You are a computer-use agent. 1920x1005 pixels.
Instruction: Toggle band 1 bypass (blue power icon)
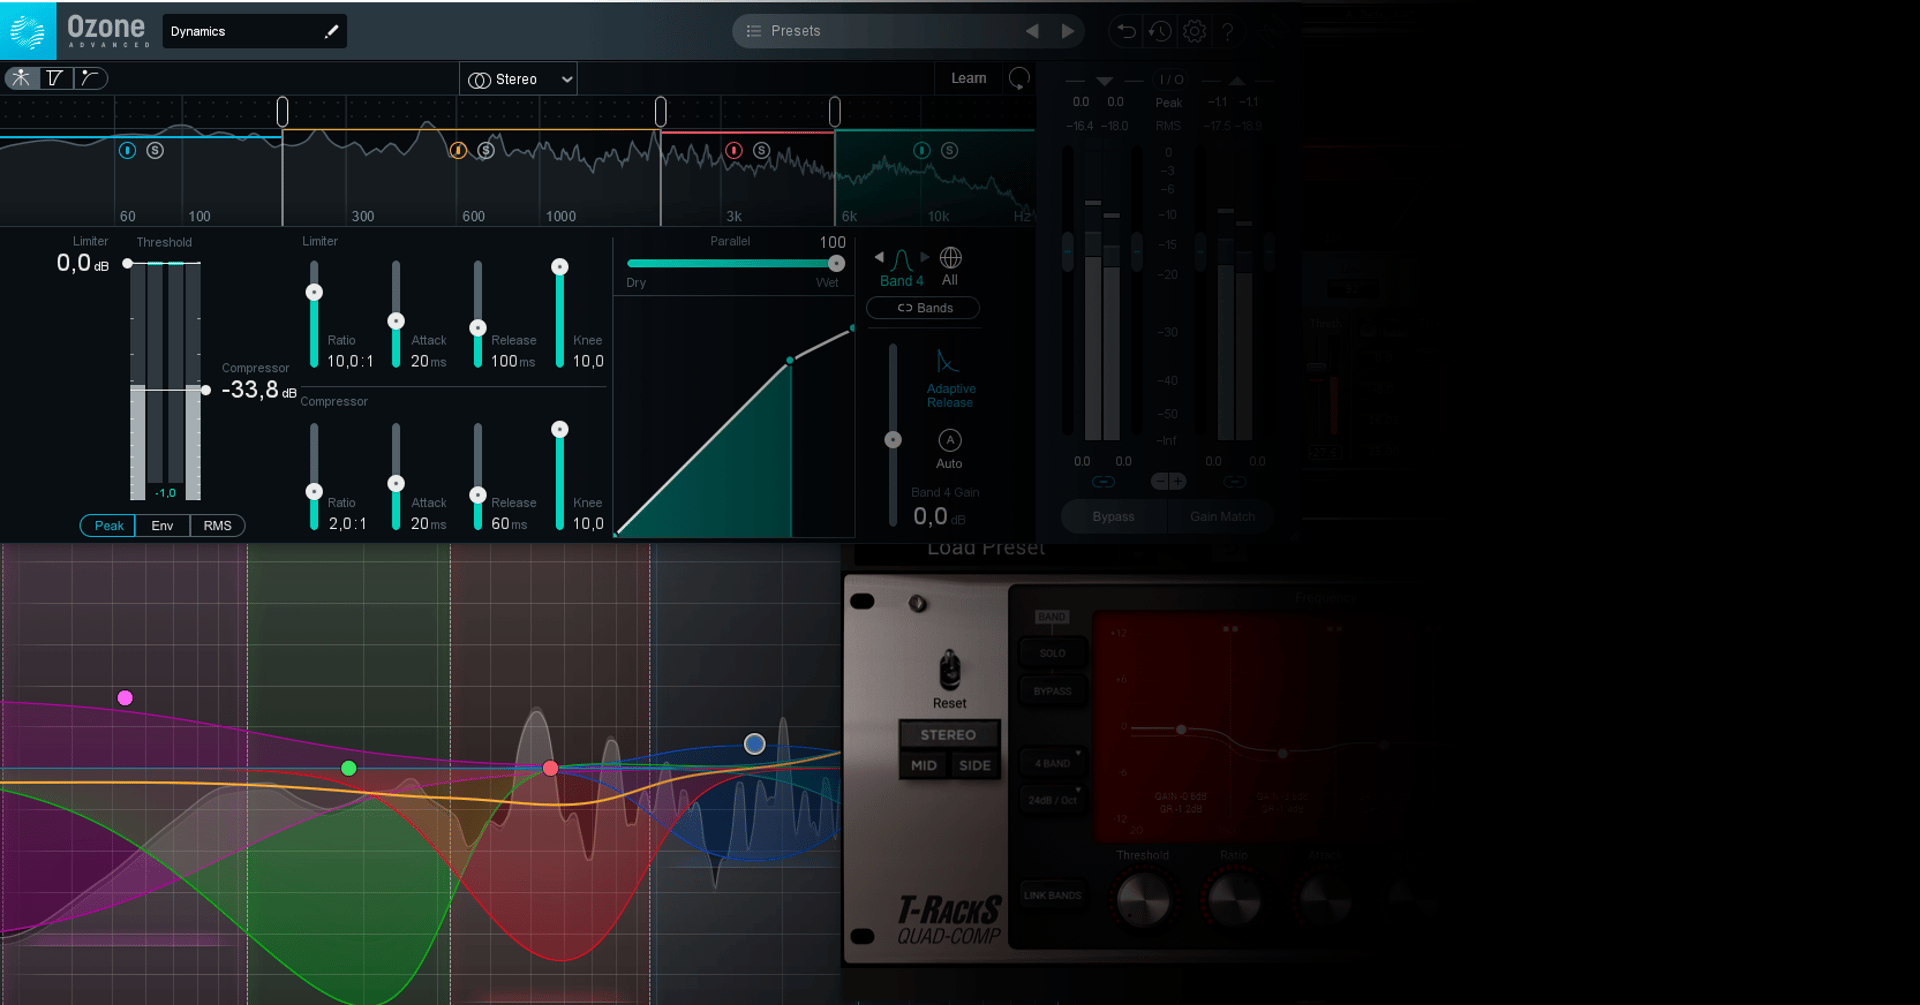point(127,150)
